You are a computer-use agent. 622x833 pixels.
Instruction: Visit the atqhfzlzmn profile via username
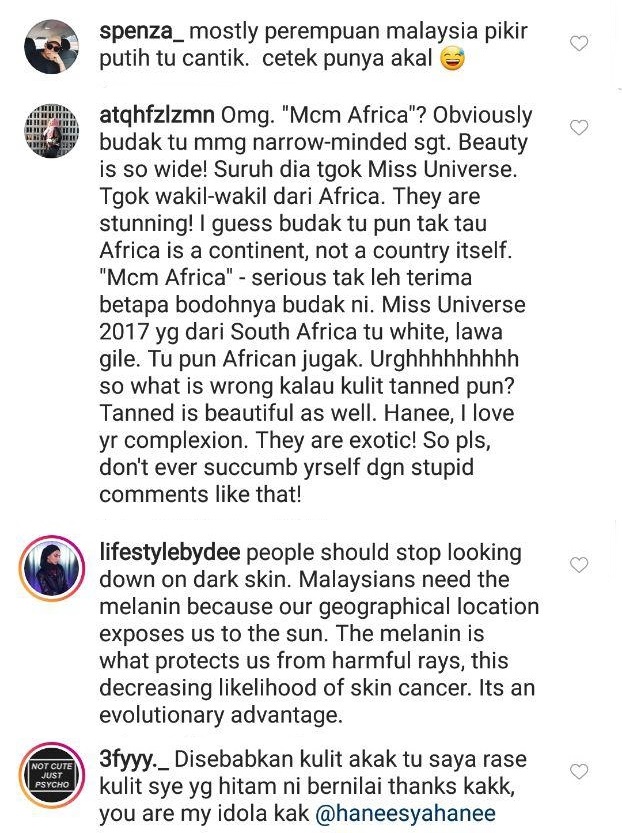[x=157, y=115]
